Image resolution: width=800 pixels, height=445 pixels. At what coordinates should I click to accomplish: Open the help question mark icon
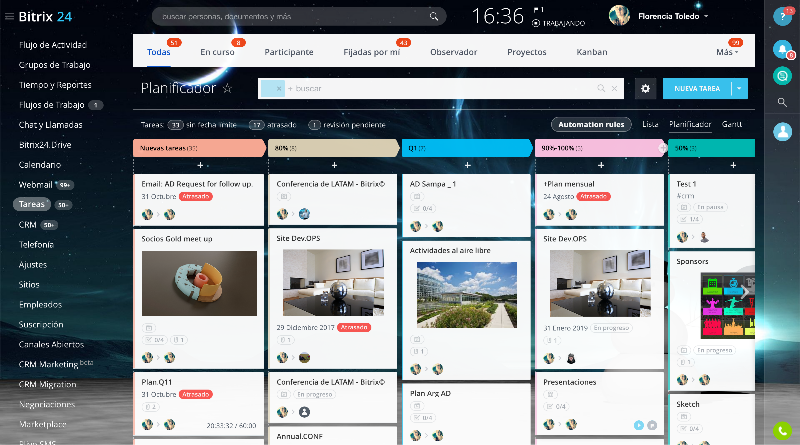coord(782,17)
